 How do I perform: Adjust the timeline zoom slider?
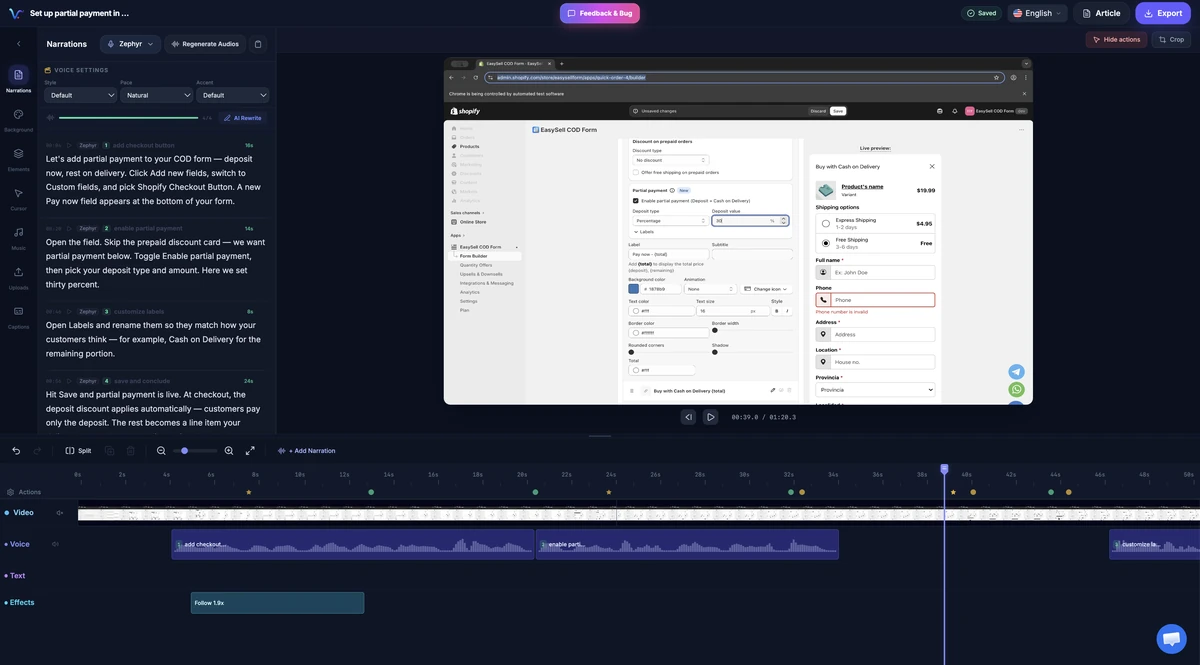pyautogui.click(x=195, y=451)
